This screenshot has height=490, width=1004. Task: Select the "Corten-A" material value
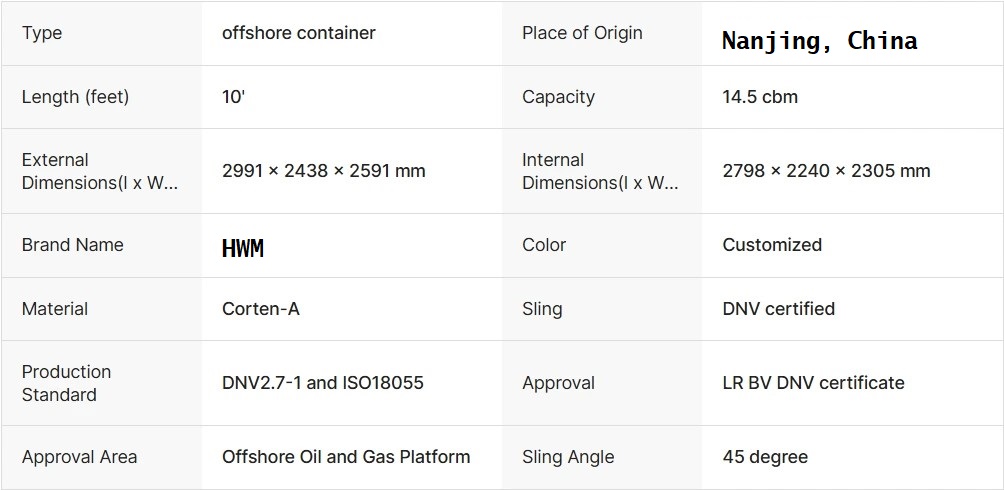click(261, 309)
